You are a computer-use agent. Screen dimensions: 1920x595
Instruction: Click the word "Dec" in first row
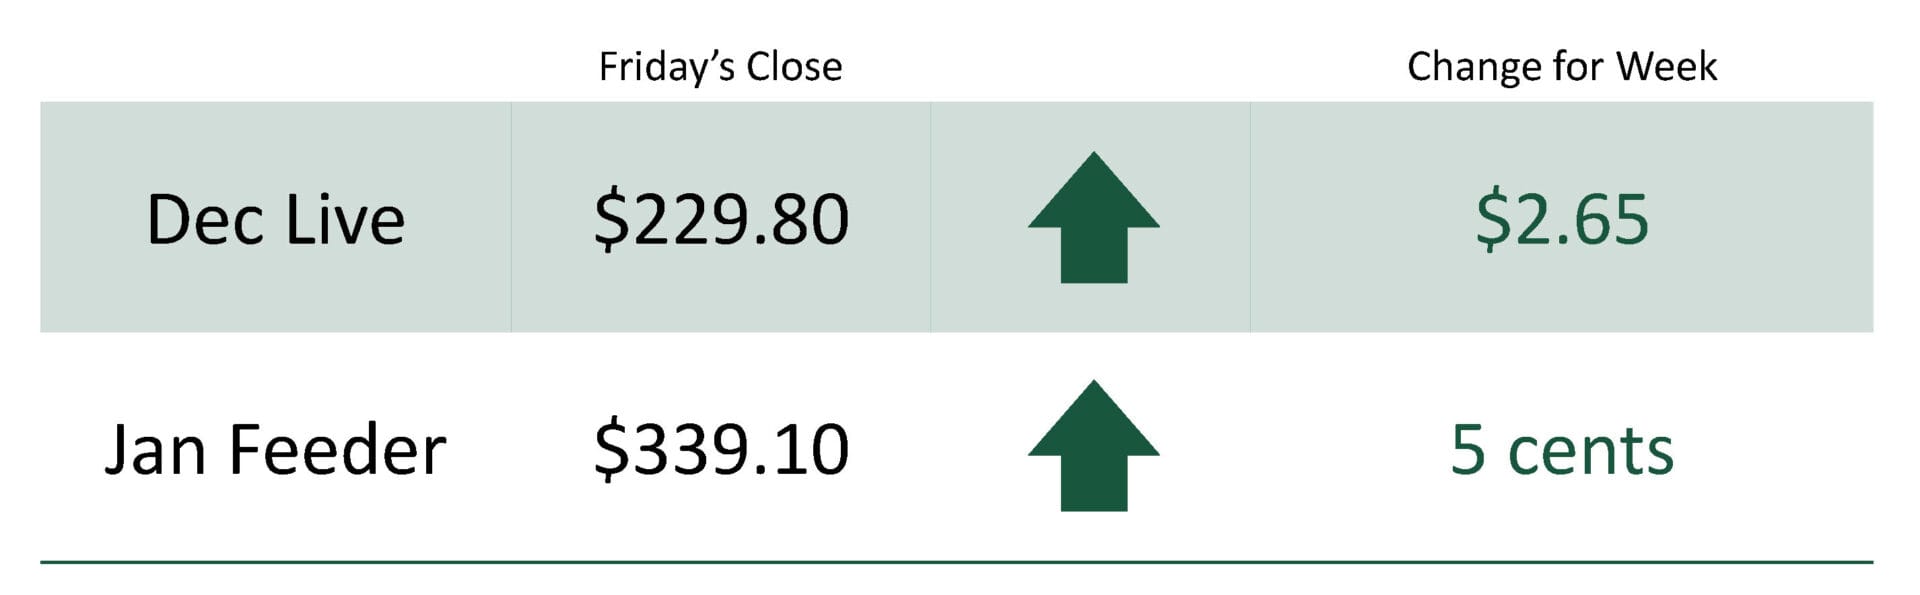pyautogui.click(x=205, y=219)
